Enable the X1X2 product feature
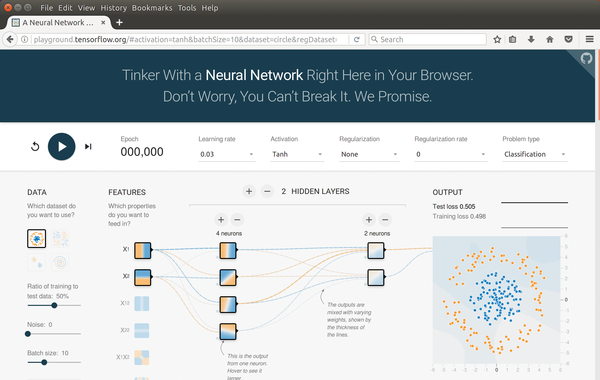The width and height of the screenshot is (600, 380). click(142, 357)
